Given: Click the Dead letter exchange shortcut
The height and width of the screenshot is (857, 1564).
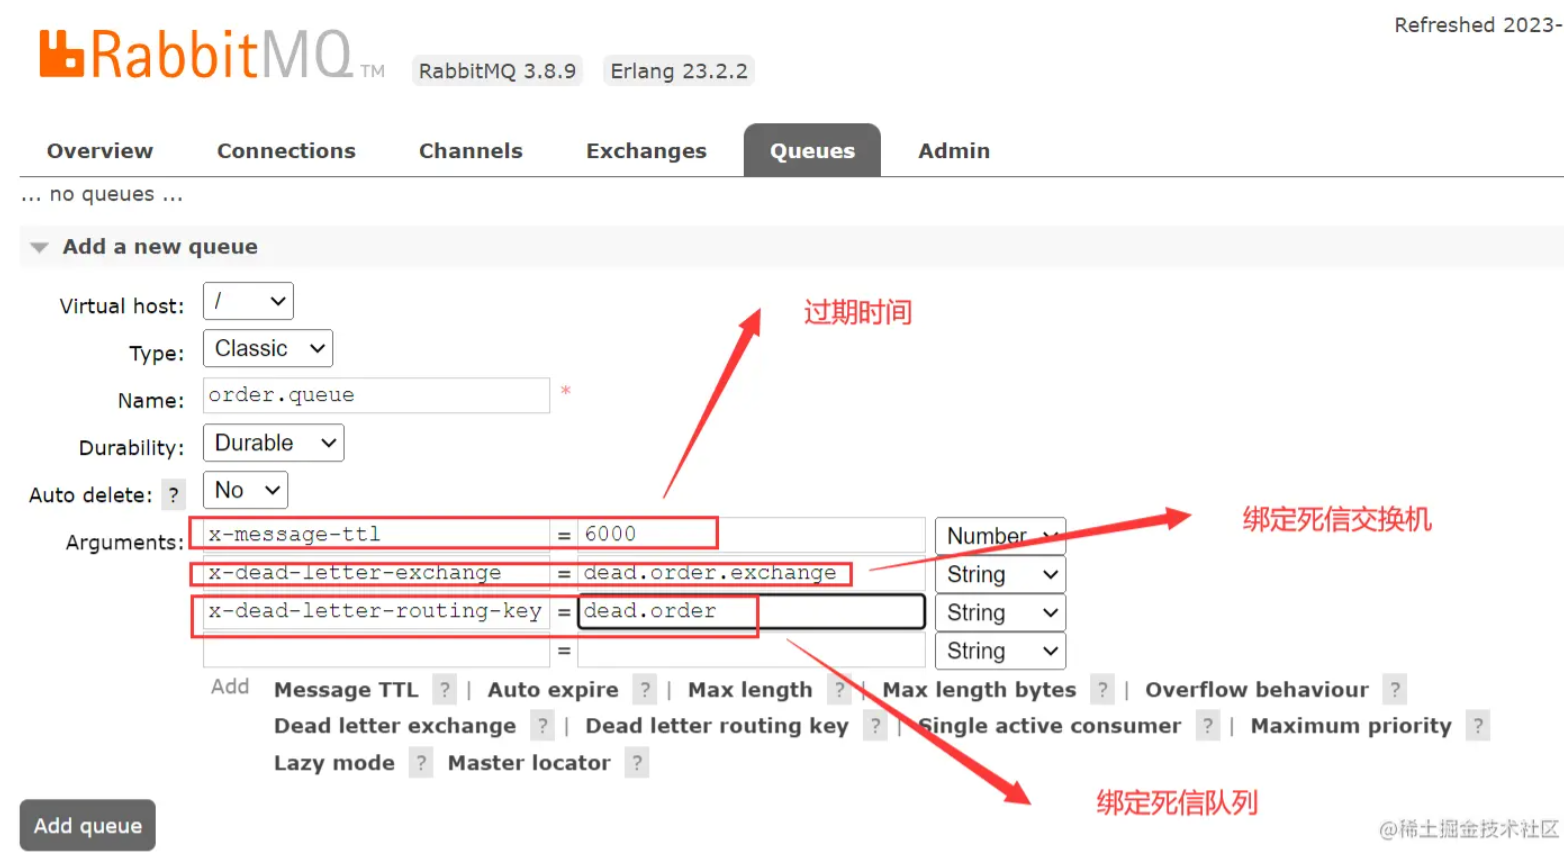Looking at the screenshot, I should 395,726.
